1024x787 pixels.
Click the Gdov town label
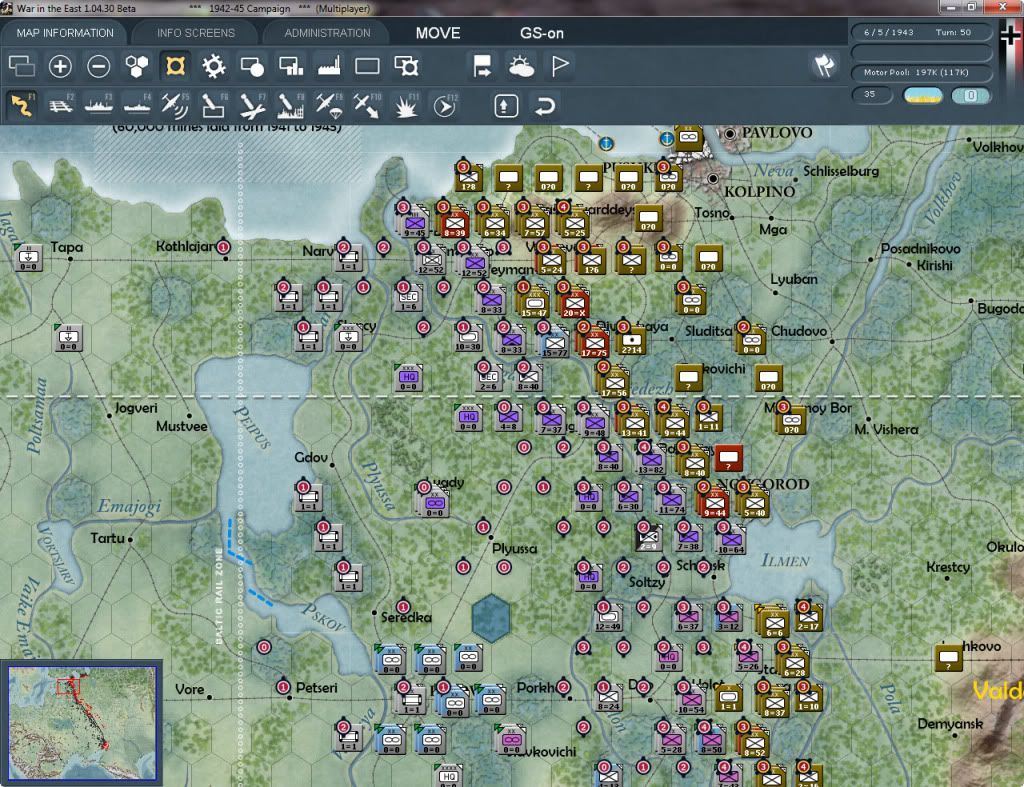click(x=311, y=457)
